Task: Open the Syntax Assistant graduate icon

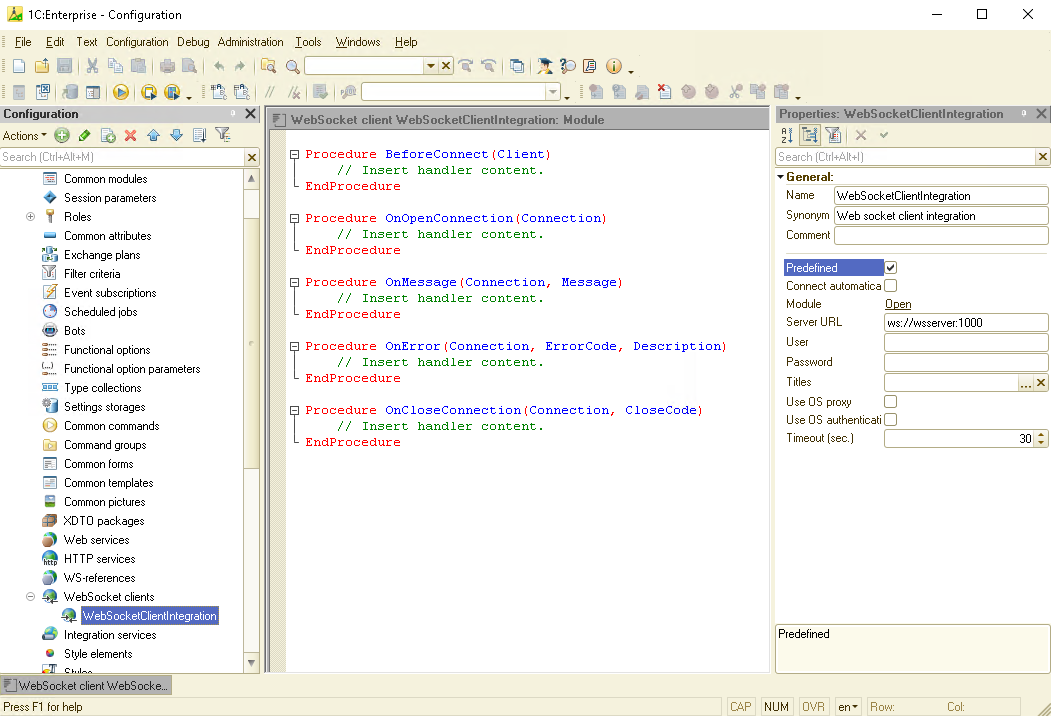Action: [x=545, y=66]
